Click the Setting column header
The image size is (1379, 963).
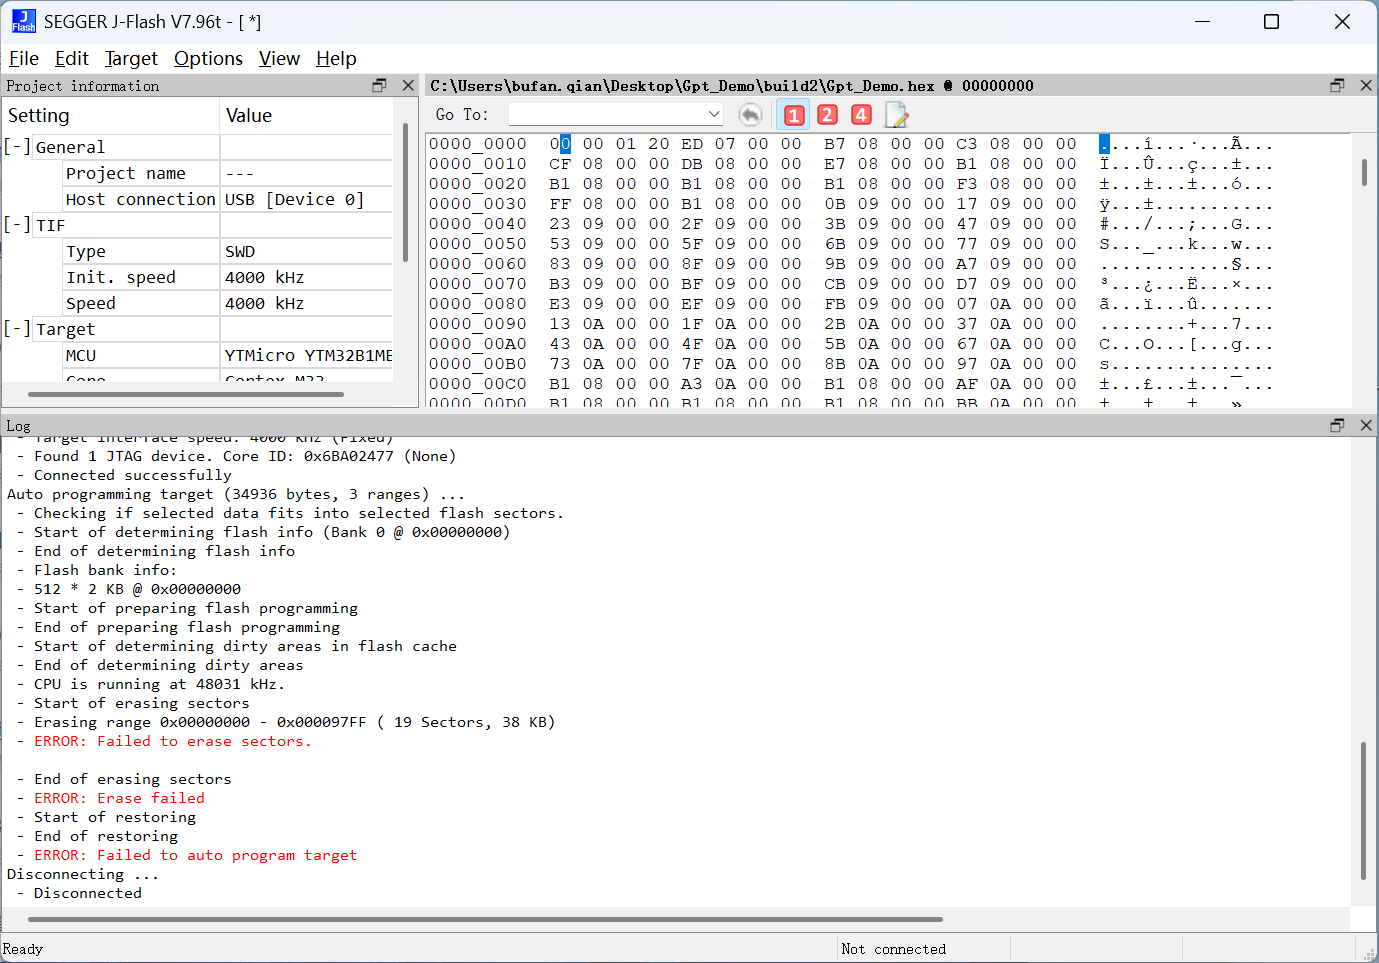(110, 115)
